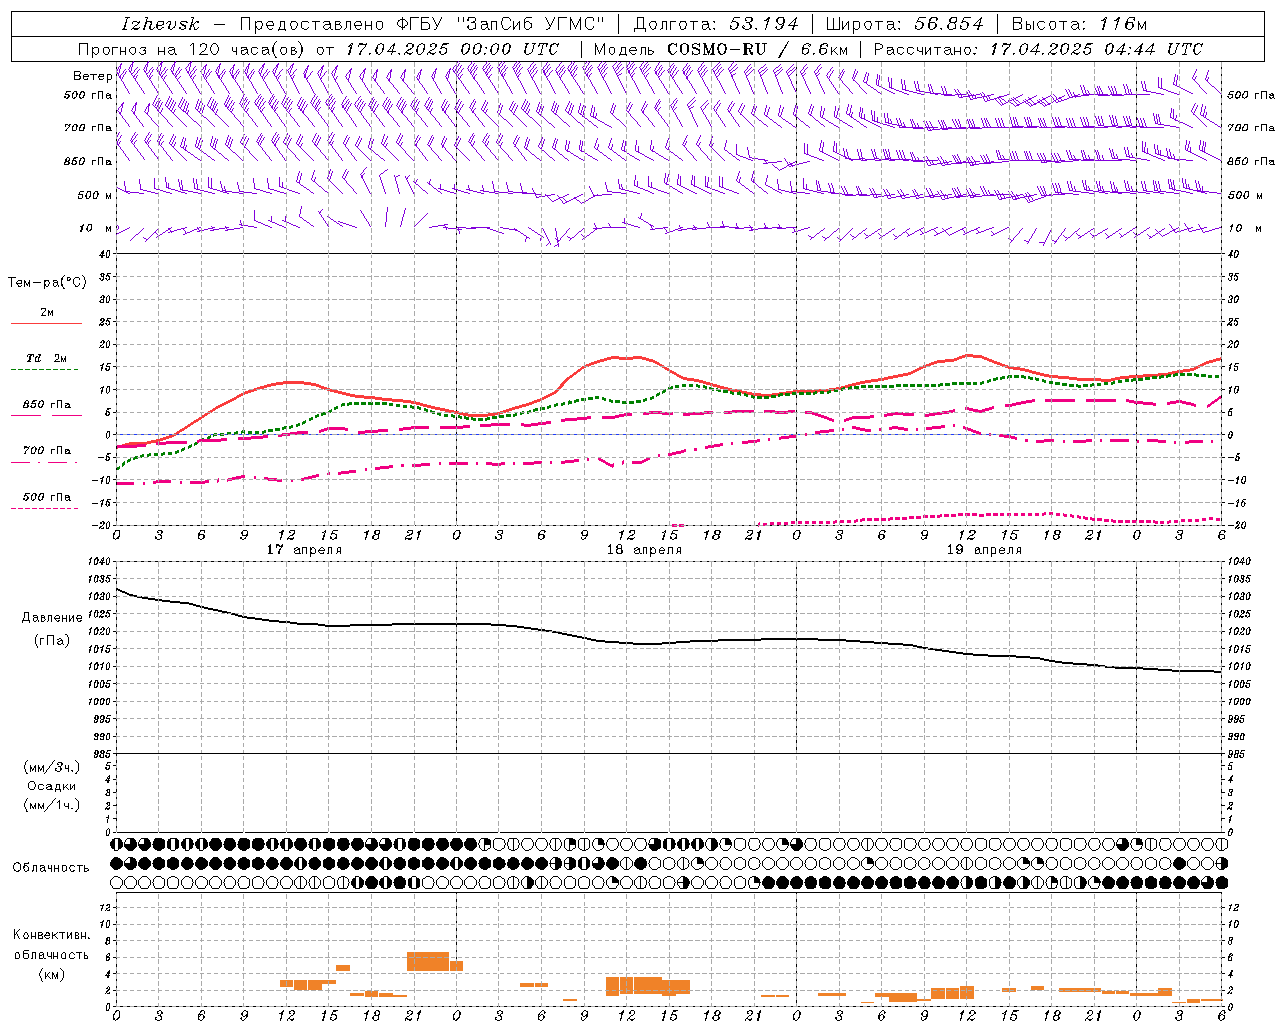Click the first cloud circle in top row

point(118,844)
